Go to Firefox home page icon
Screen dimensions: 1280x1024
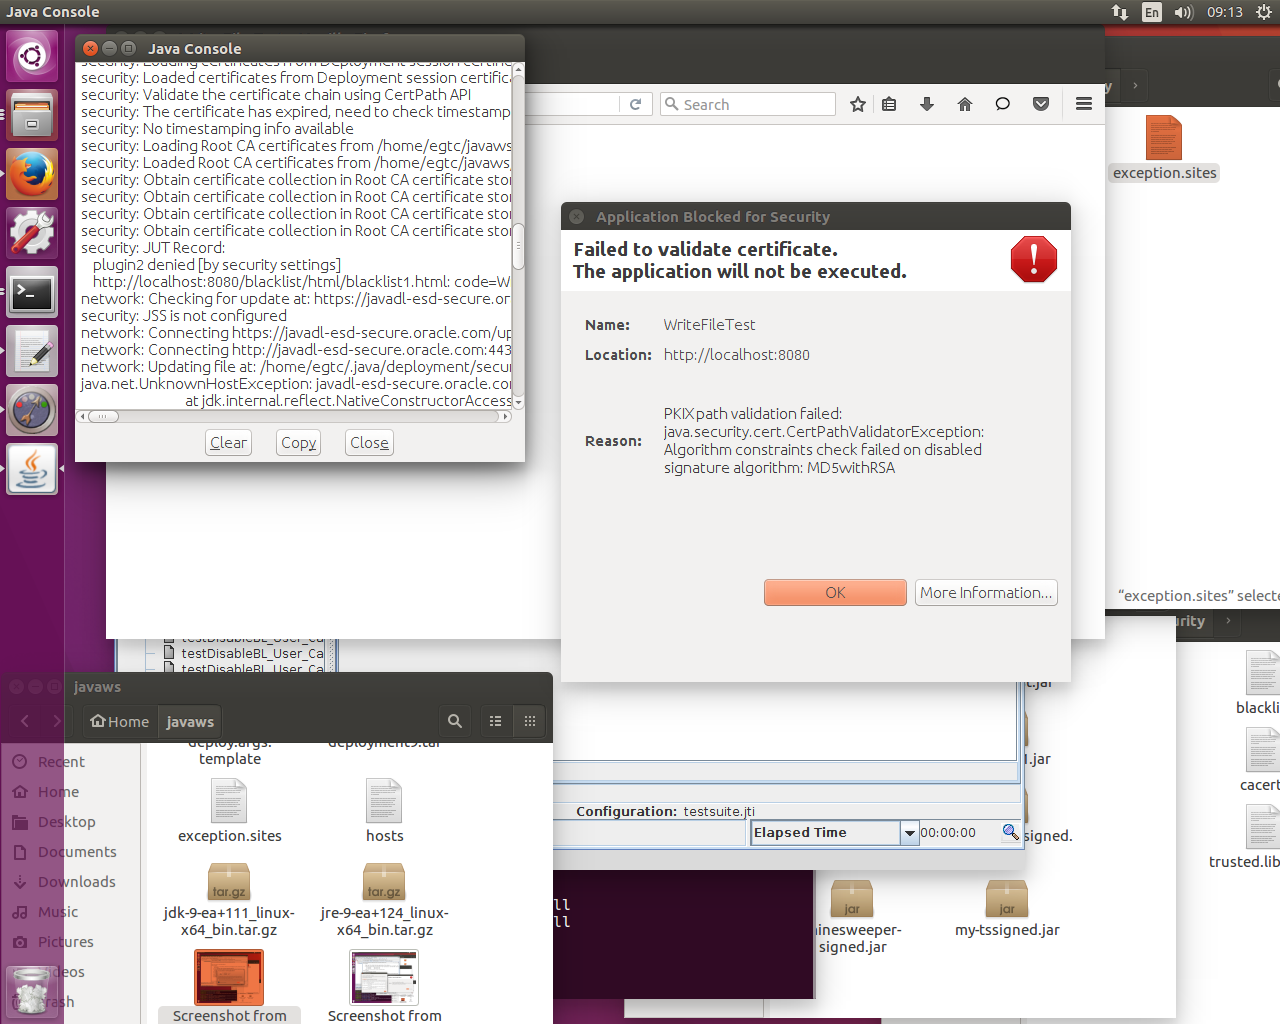965,104
